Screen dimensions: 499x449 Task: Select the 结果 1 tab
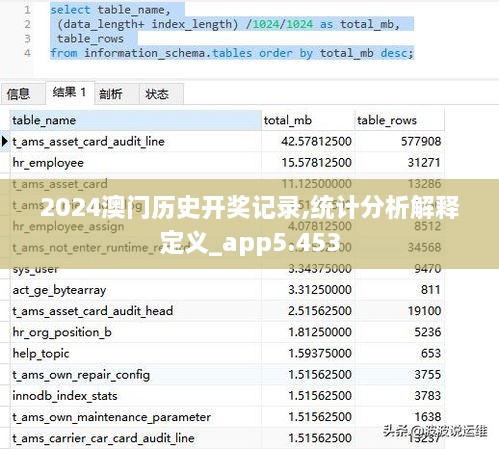70,92
